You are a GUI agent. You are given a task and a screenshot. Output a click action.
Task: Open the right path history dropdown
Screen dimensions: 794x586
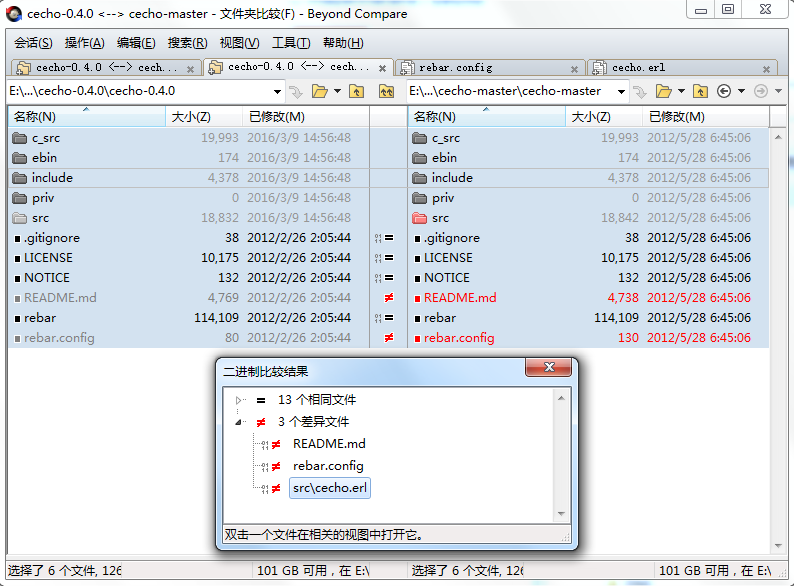tap(621, 92)
